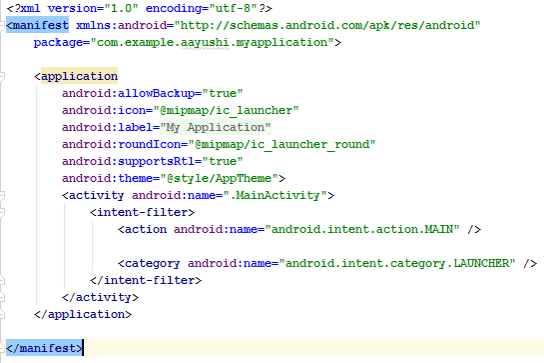This screenshot has height=363, width=544.
Task: Click the closing manifest tag
Action: click(44, 348)
